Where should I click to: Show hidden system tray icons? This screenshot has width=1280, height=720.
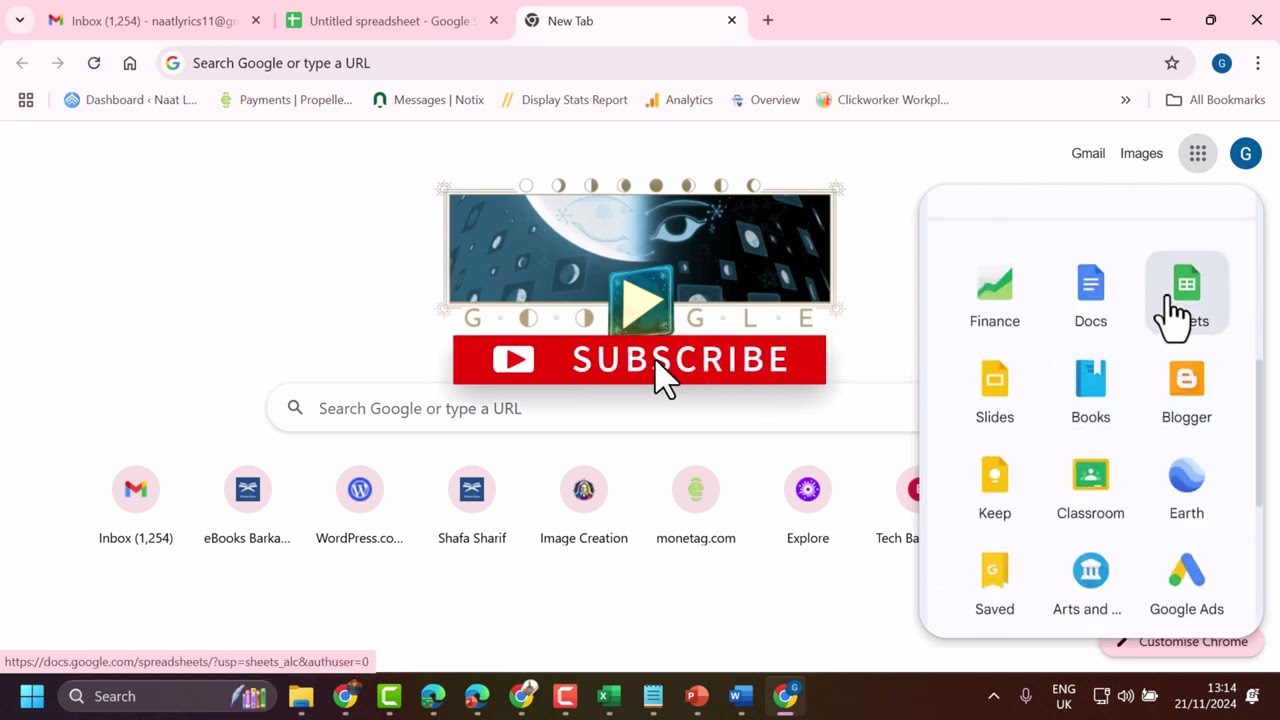[x=993, y=696]
